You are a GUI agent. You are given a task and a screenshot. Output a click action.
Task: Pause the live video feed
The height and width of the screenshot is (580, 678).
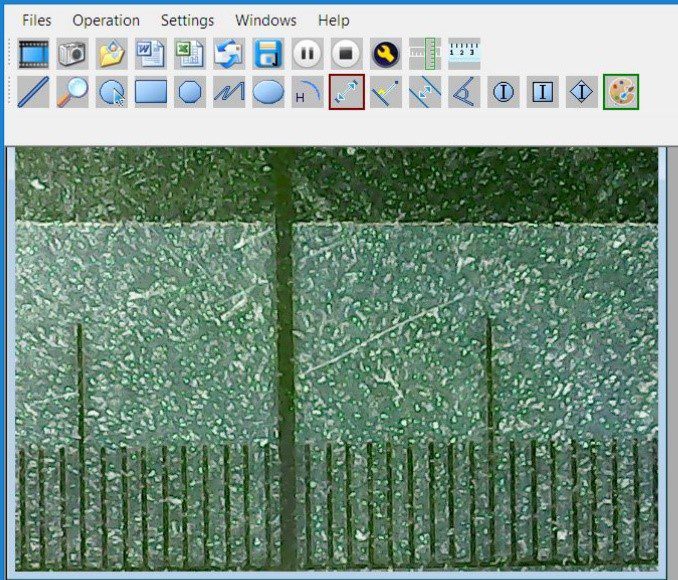tap(307, 54)
